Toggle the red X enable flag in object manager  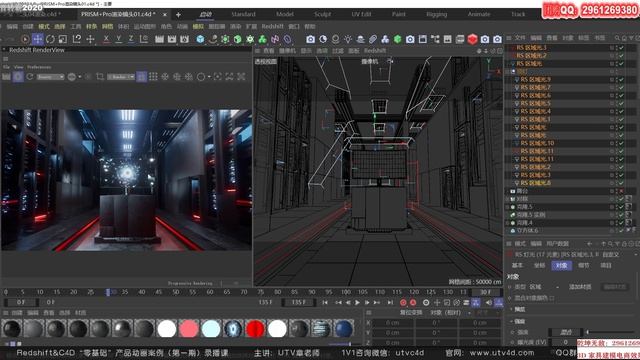coord(621,191)
